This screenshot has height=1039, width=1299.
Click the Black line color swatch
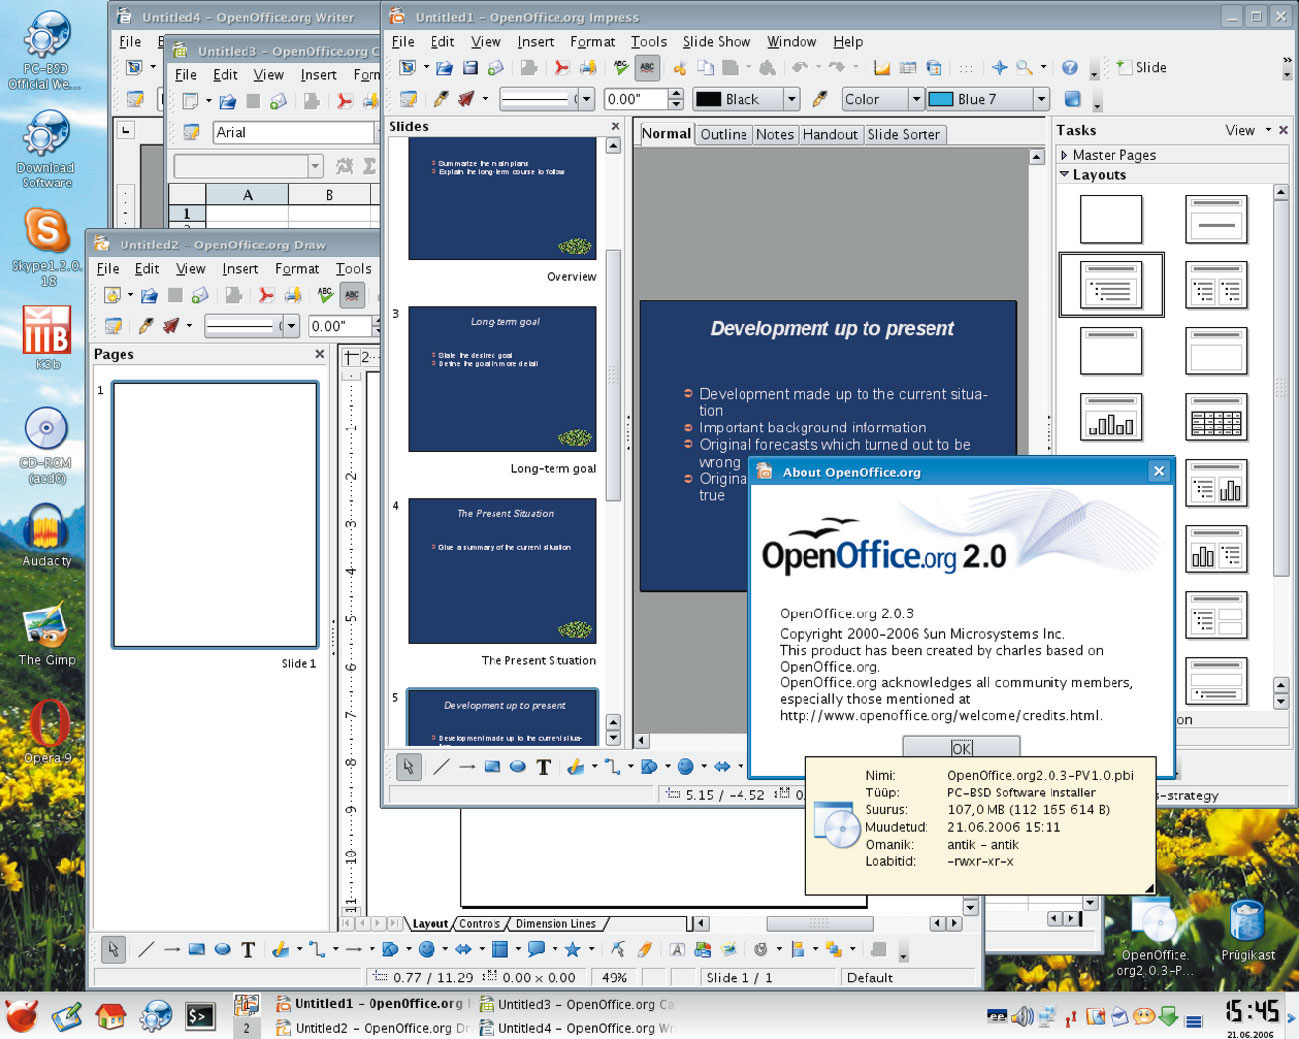[708, 99]
